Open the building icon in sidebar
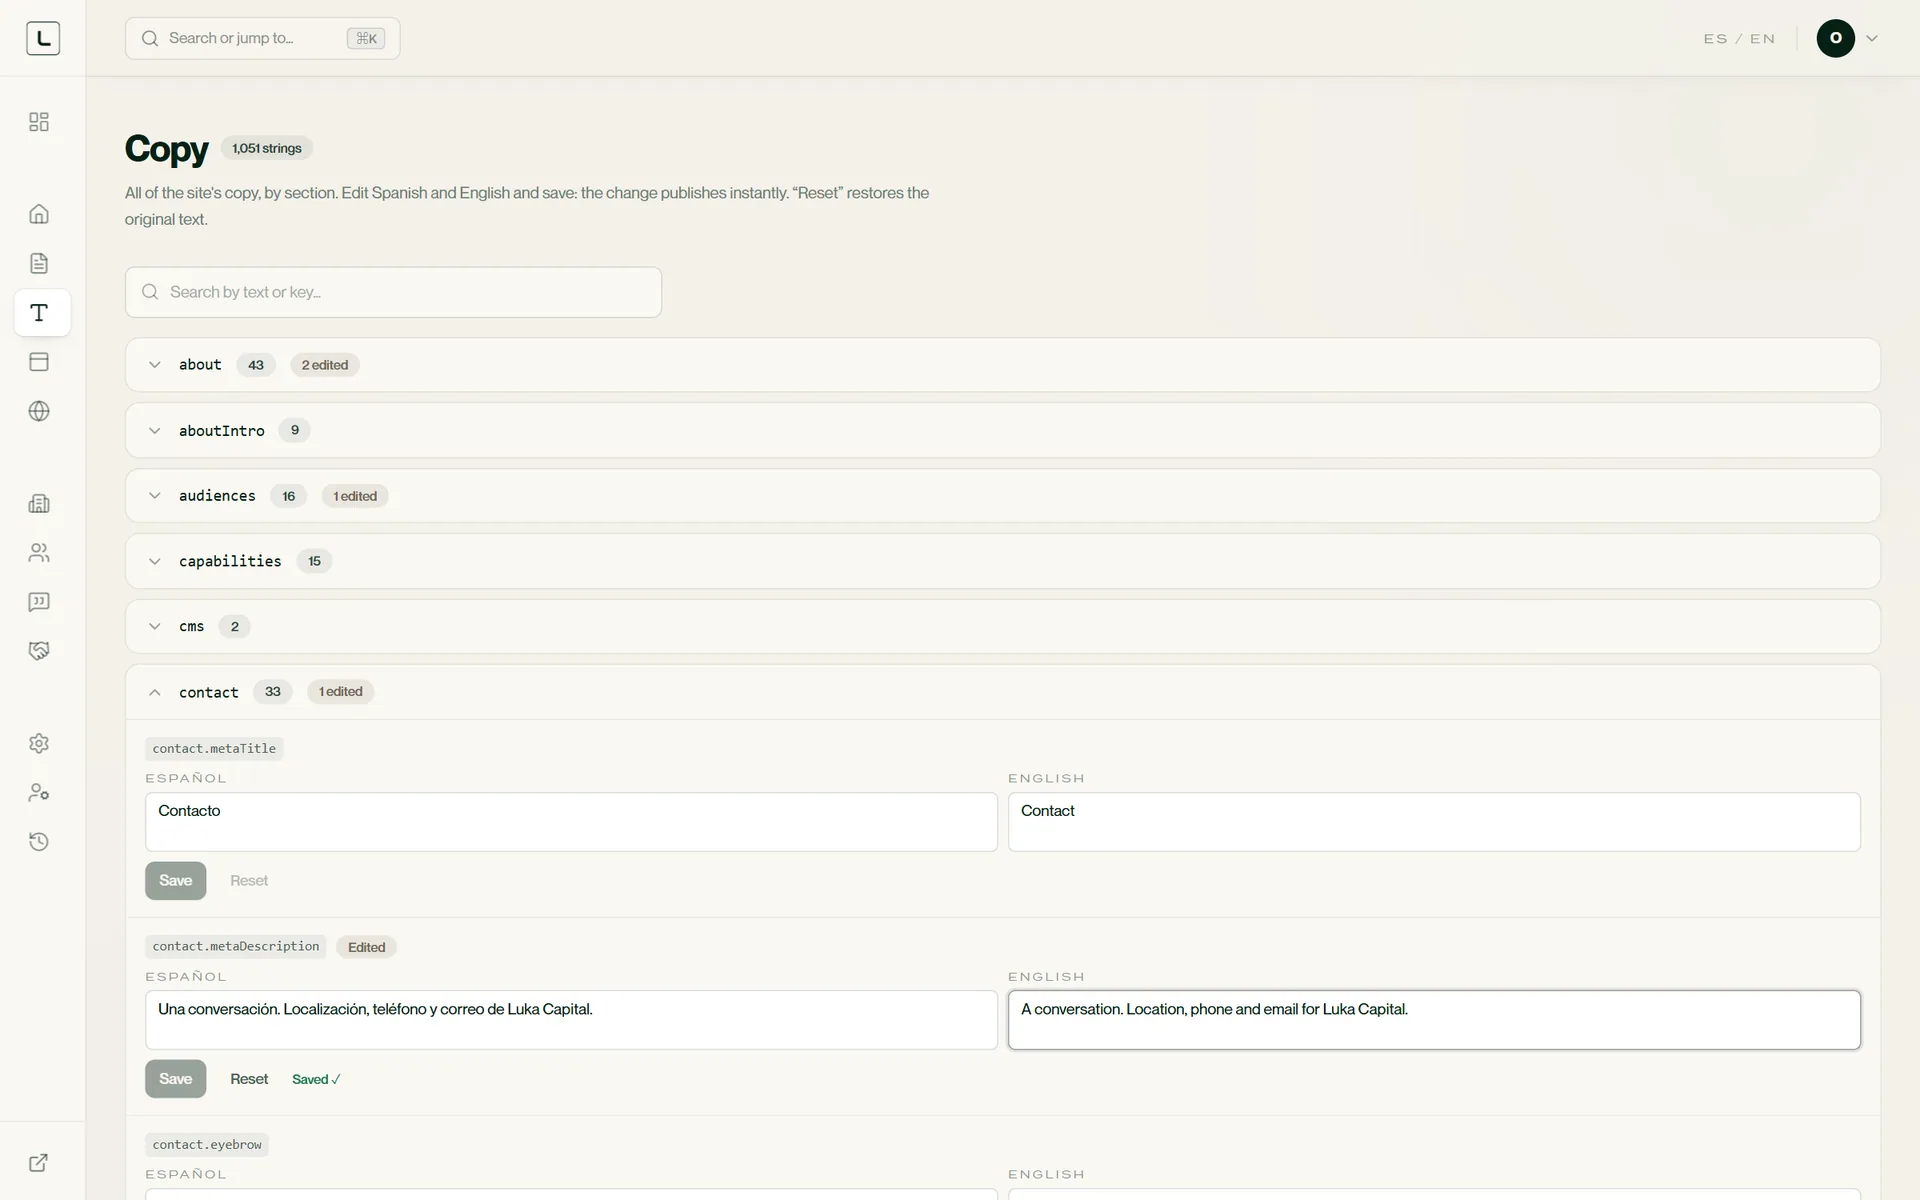The width and height of the screenshot is (1920, 1200). click(x=39, y=503)
